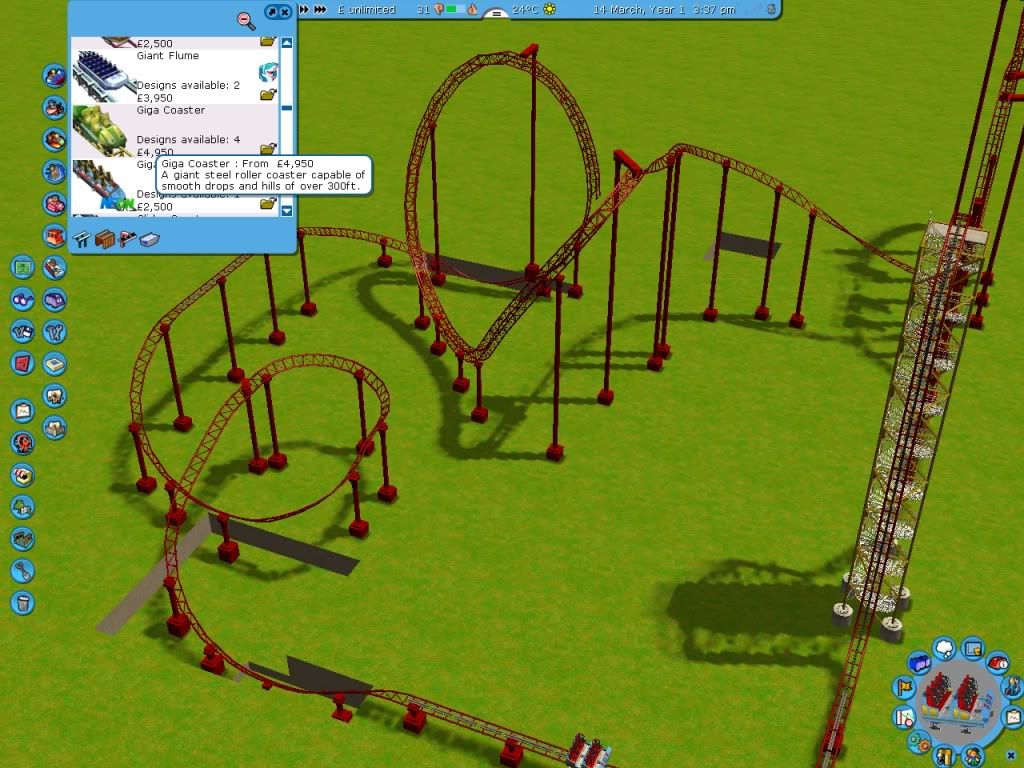The width and height of the screenshot is (1024, 768).
Task: Click the green park rating bar
Action: coord(456,10)
